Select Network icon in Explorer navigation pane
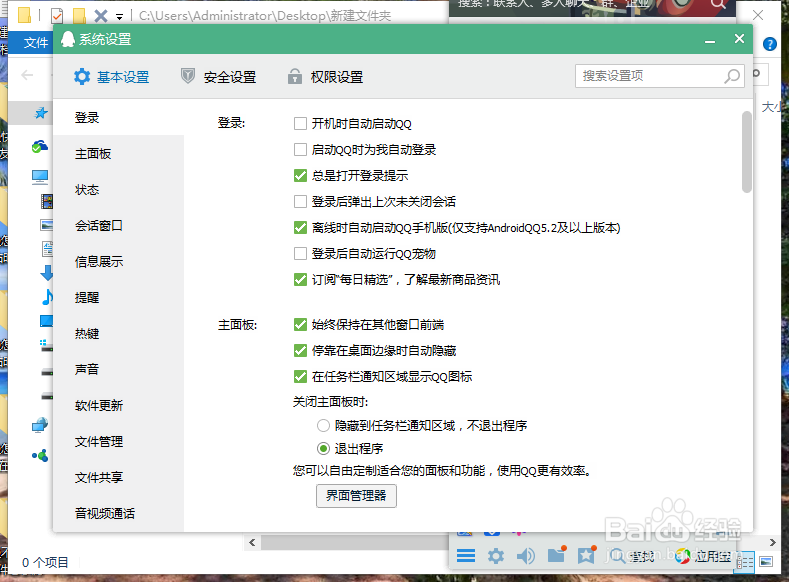The image size is (789, 582). 40,426
